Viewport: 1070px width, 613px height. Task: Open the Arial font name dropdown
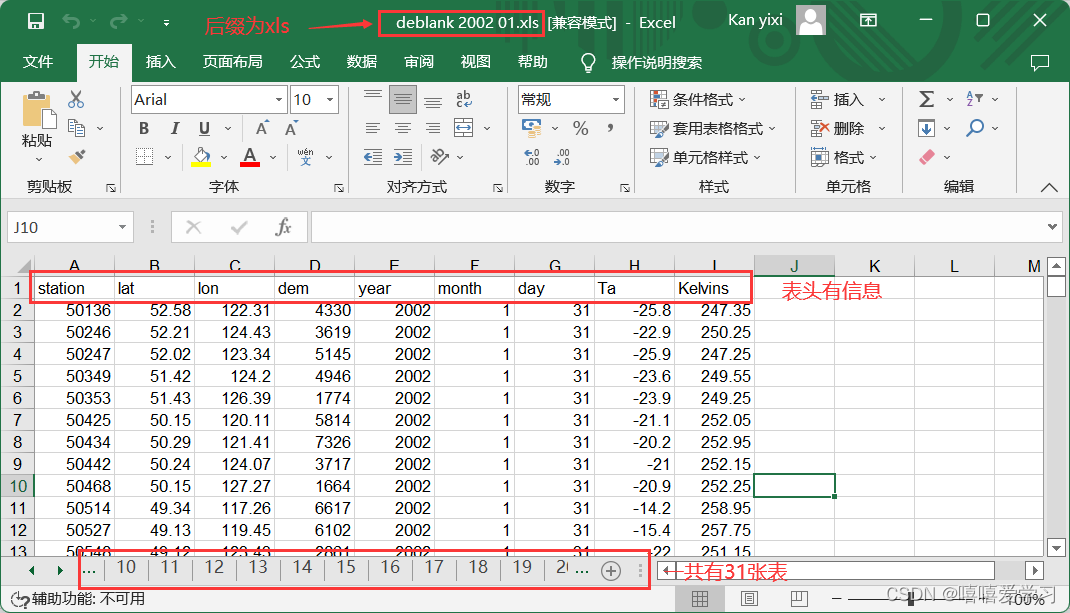pos(279,99)
